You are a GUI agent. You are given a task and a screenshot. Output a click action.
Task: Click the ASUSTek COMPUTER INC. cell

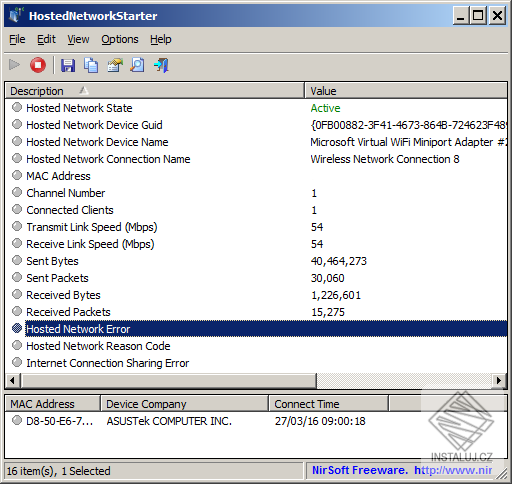click(169, 421)
